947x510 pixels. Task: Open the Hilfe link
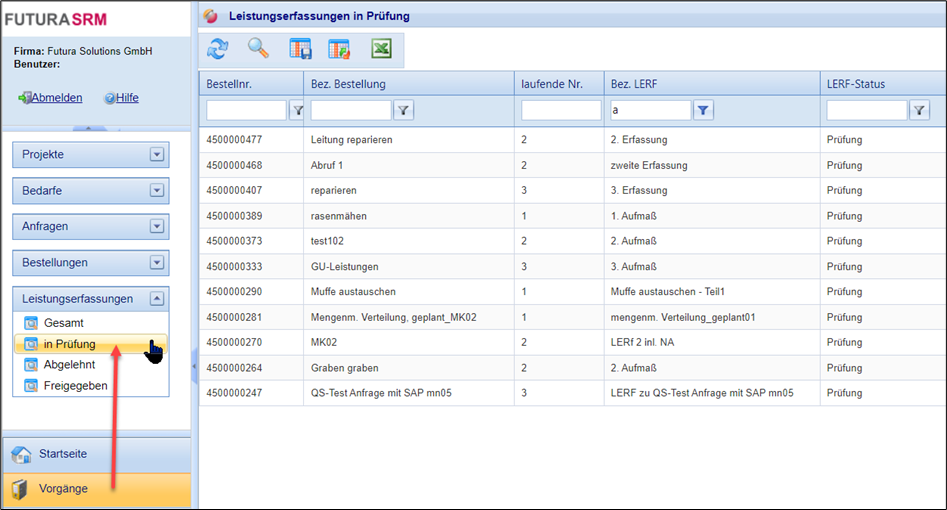tap(126, 98)
